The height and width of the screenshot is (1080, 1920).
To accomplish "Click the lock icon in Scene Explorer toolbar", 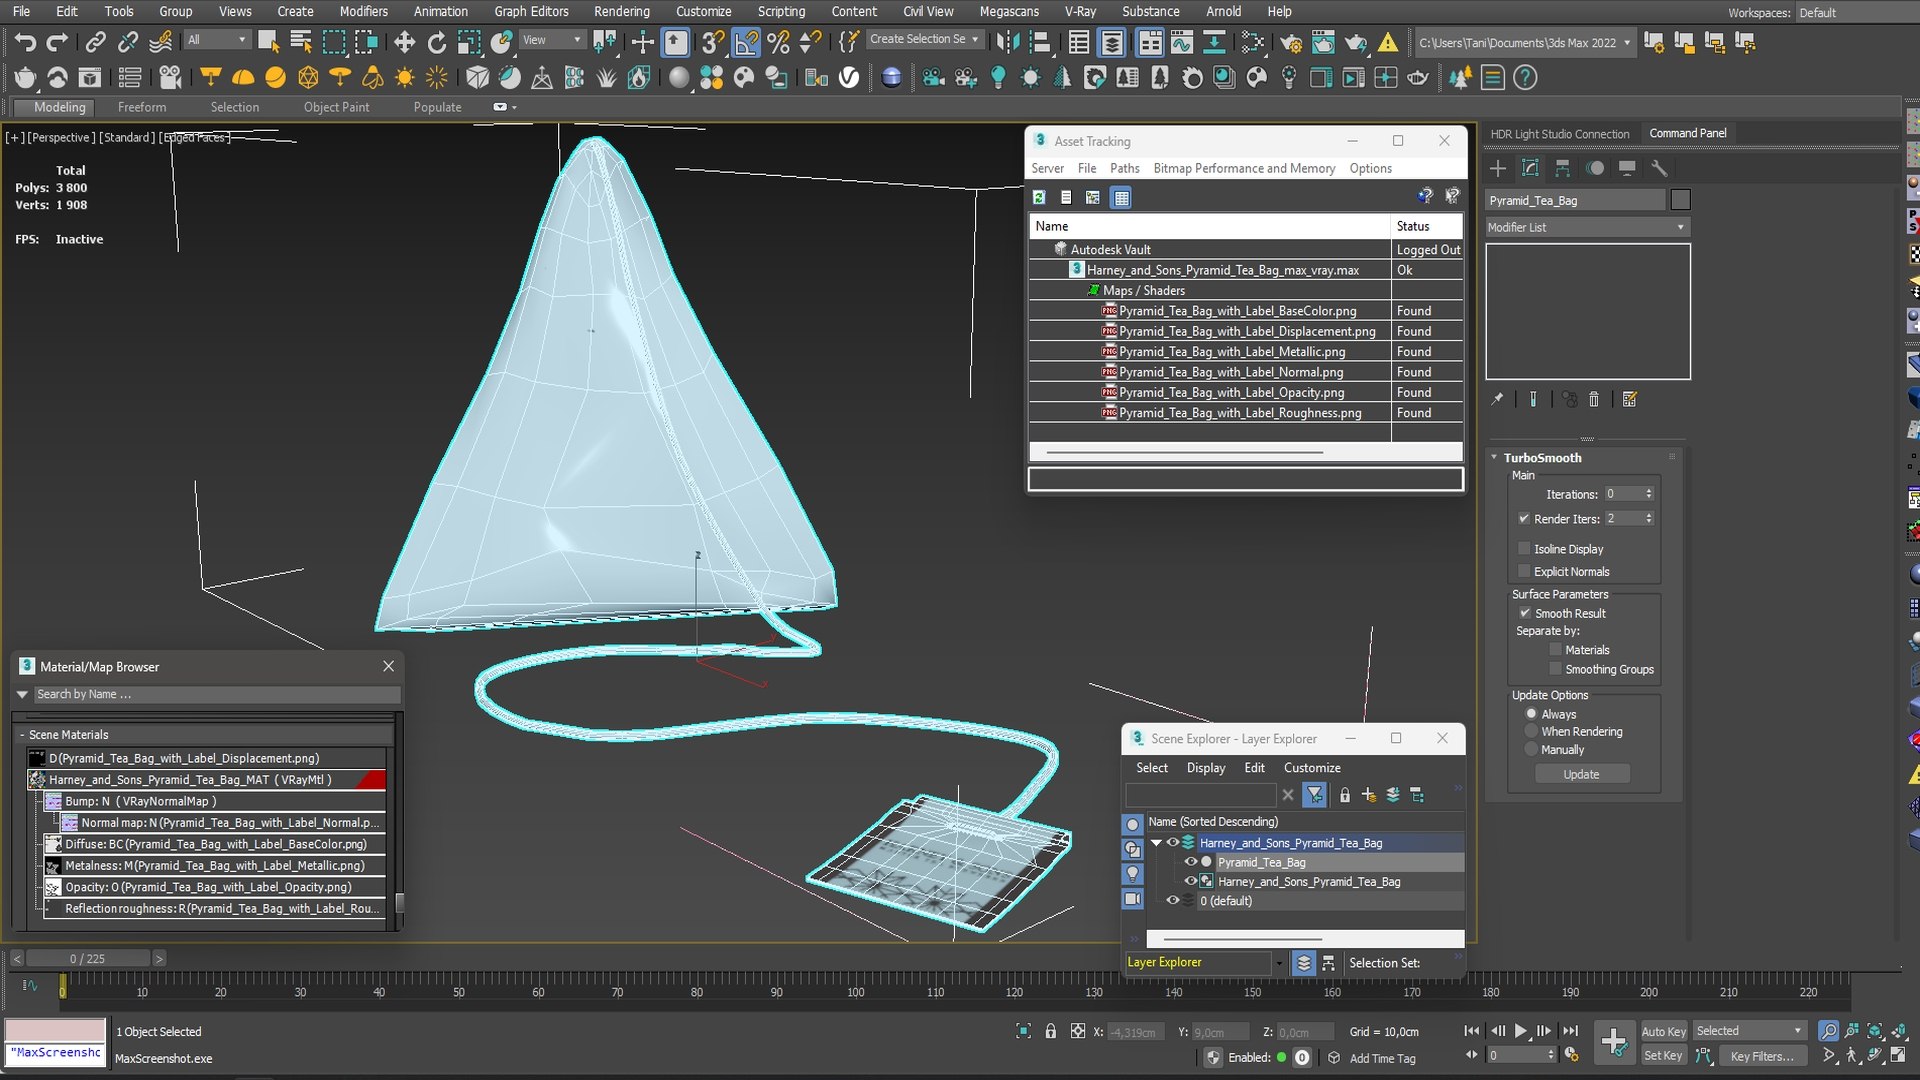I will [x=1345, y=795].
